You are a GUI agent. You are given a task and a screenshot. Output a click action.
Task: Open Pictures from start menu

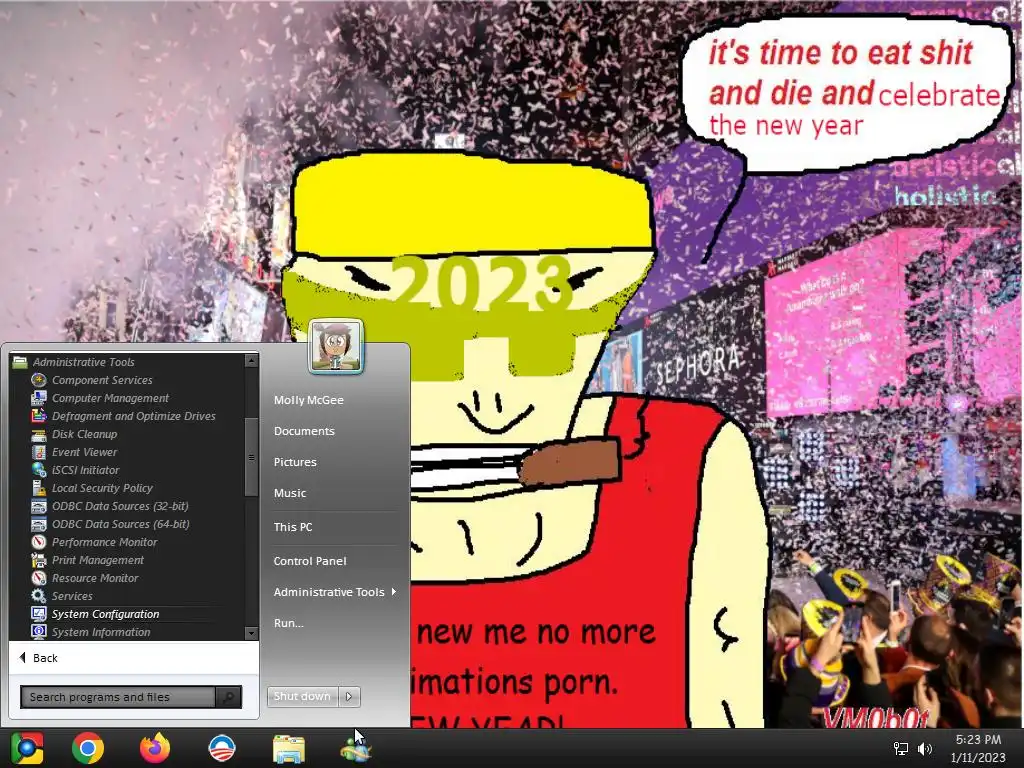tap(295, 462)
